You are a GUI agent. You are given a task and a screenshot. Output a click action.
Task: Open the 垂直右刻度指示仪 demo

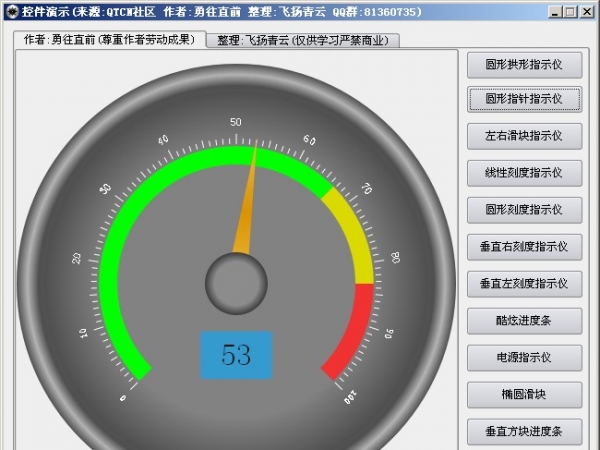pos(524,246)
